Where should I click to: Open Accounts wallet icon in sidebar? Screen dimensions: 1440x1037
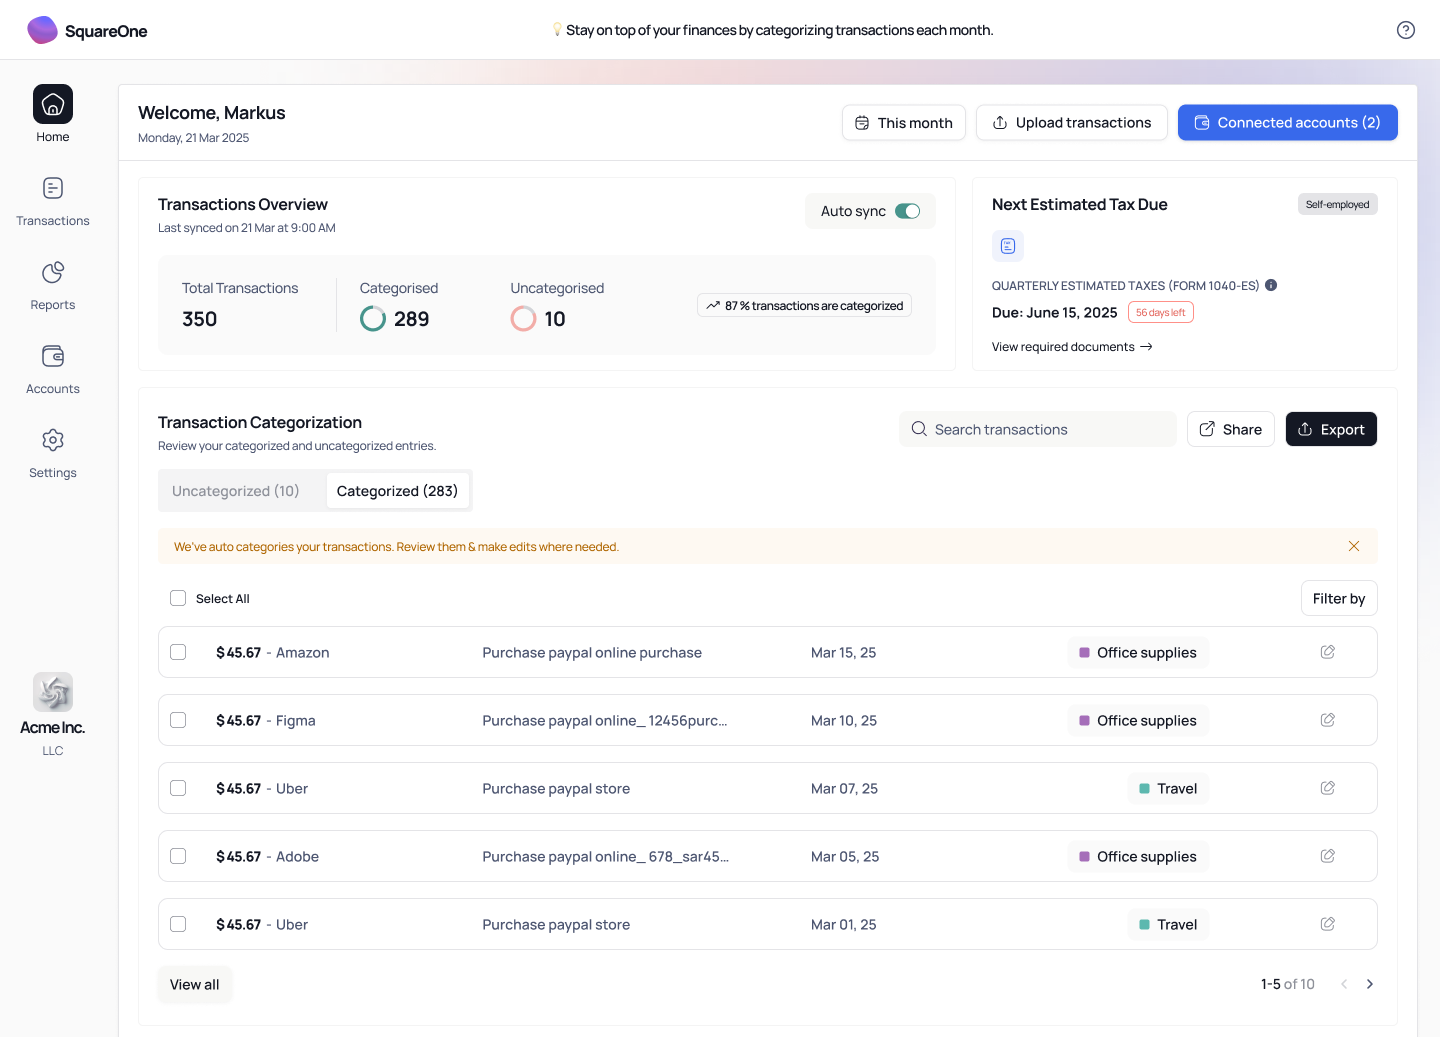coord(53,356)
